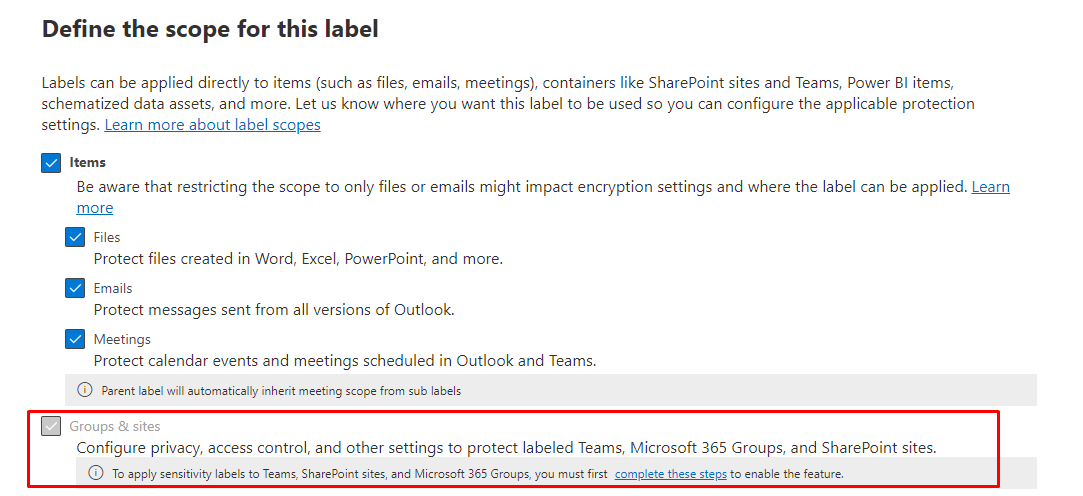Click info icon beside Parent label notice
The width and height of the screenshot is (1083, 496).
85,390
